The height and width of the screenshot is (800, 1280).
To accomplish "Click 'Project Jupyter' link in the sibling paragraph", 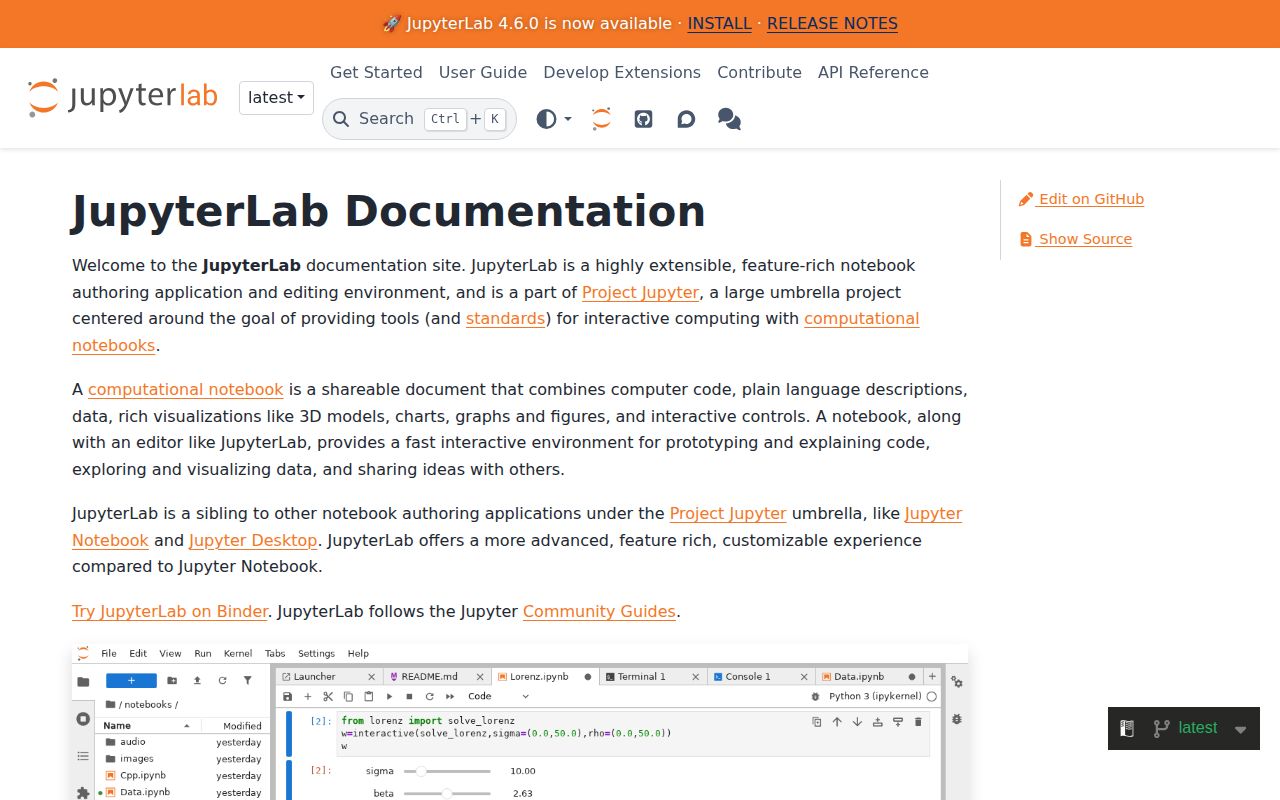I will [x=728, y=513].
